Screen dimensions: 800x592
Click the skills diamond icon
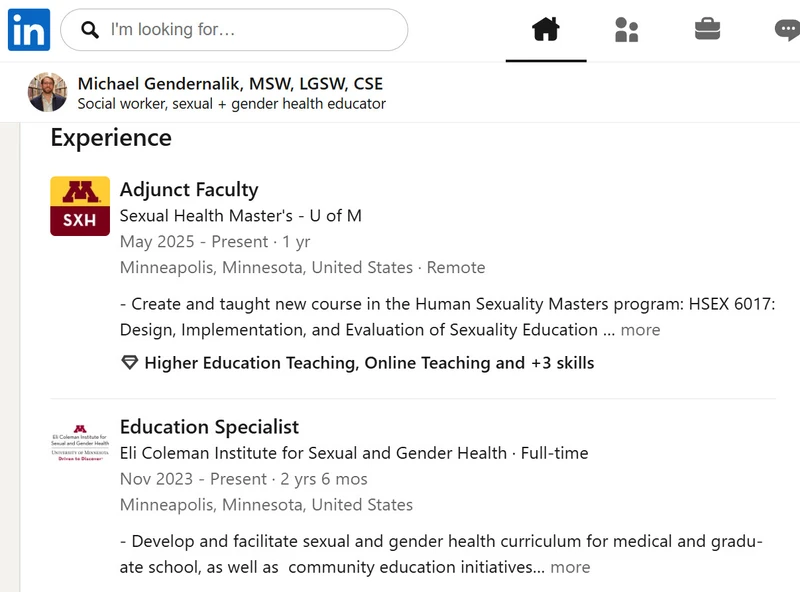pyautogui.click(x=130, y=363)
